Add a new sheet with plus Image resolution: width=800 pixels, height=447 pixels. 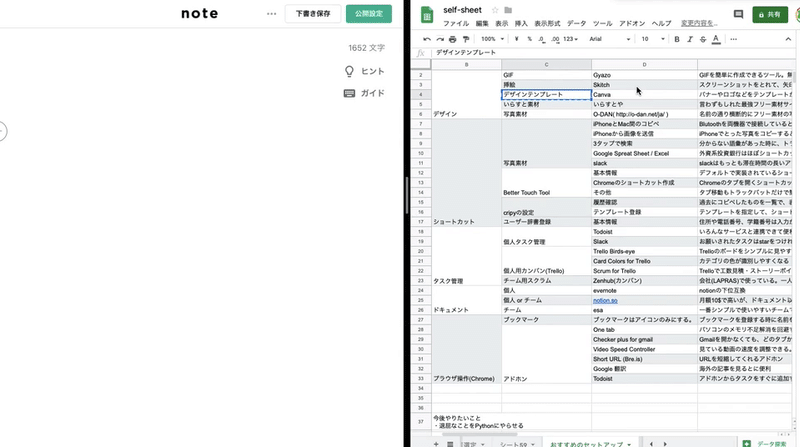coord(436,444)
